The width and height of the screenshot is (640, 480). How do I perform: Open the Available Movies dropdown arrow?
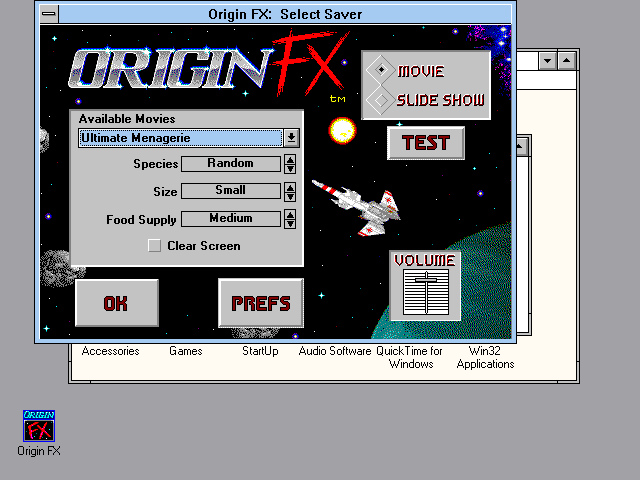point(291,138)
